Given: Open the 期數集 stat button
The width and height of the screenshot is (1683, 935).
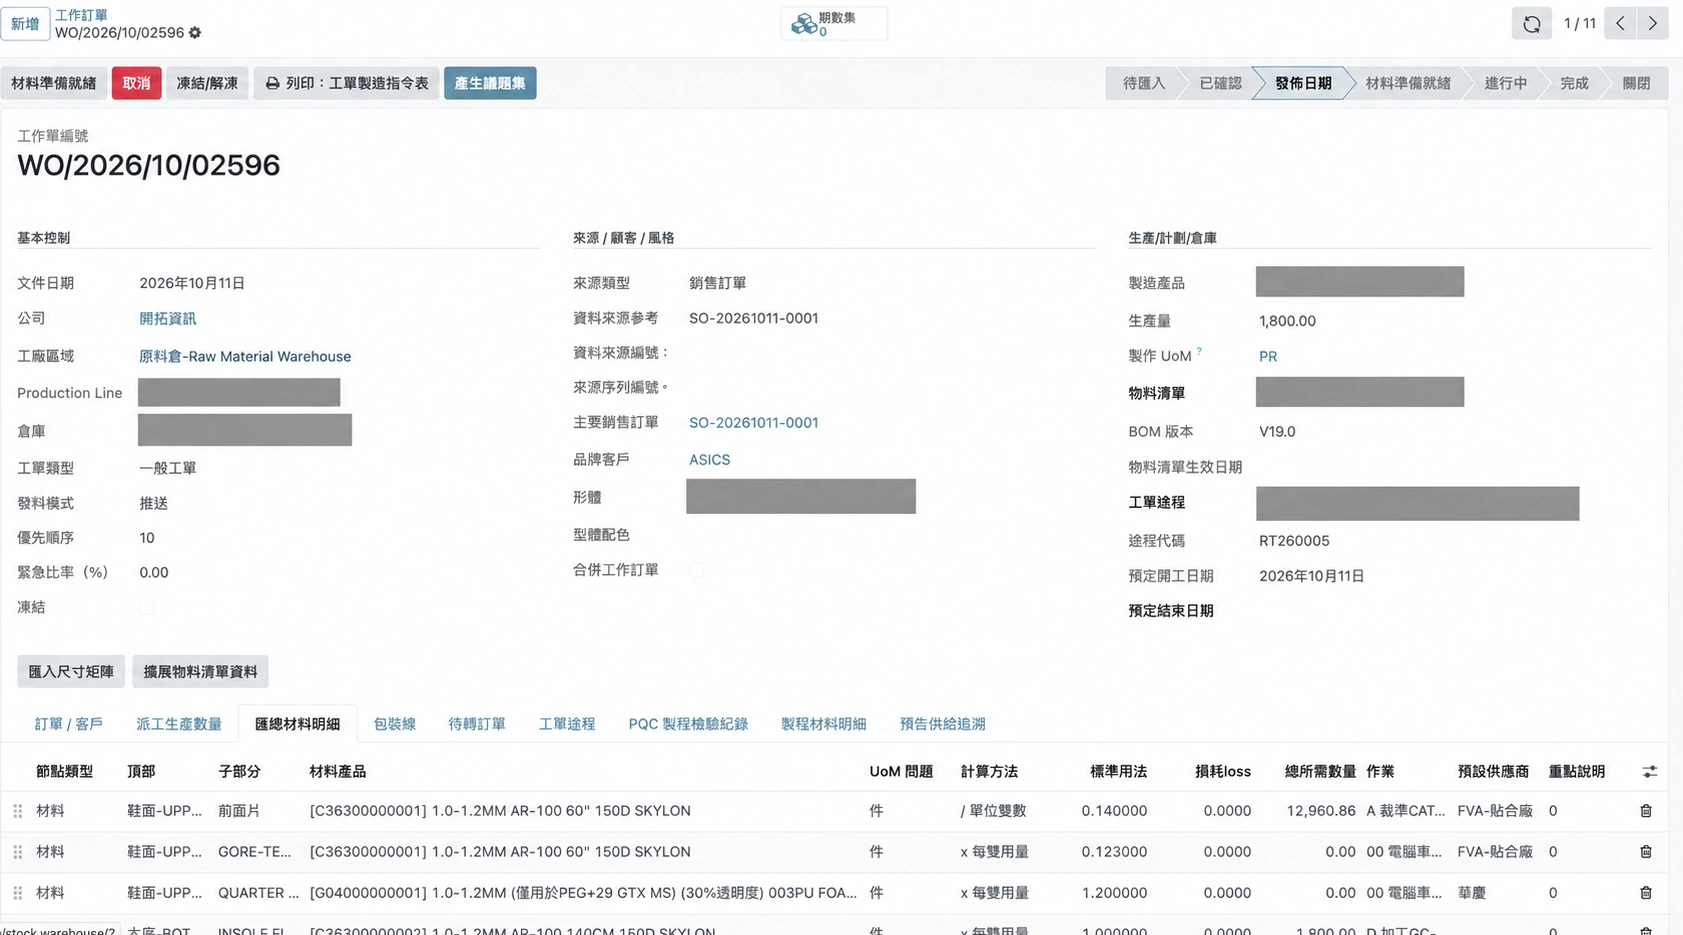Looking at the screenshot, I should coord(833,24).
